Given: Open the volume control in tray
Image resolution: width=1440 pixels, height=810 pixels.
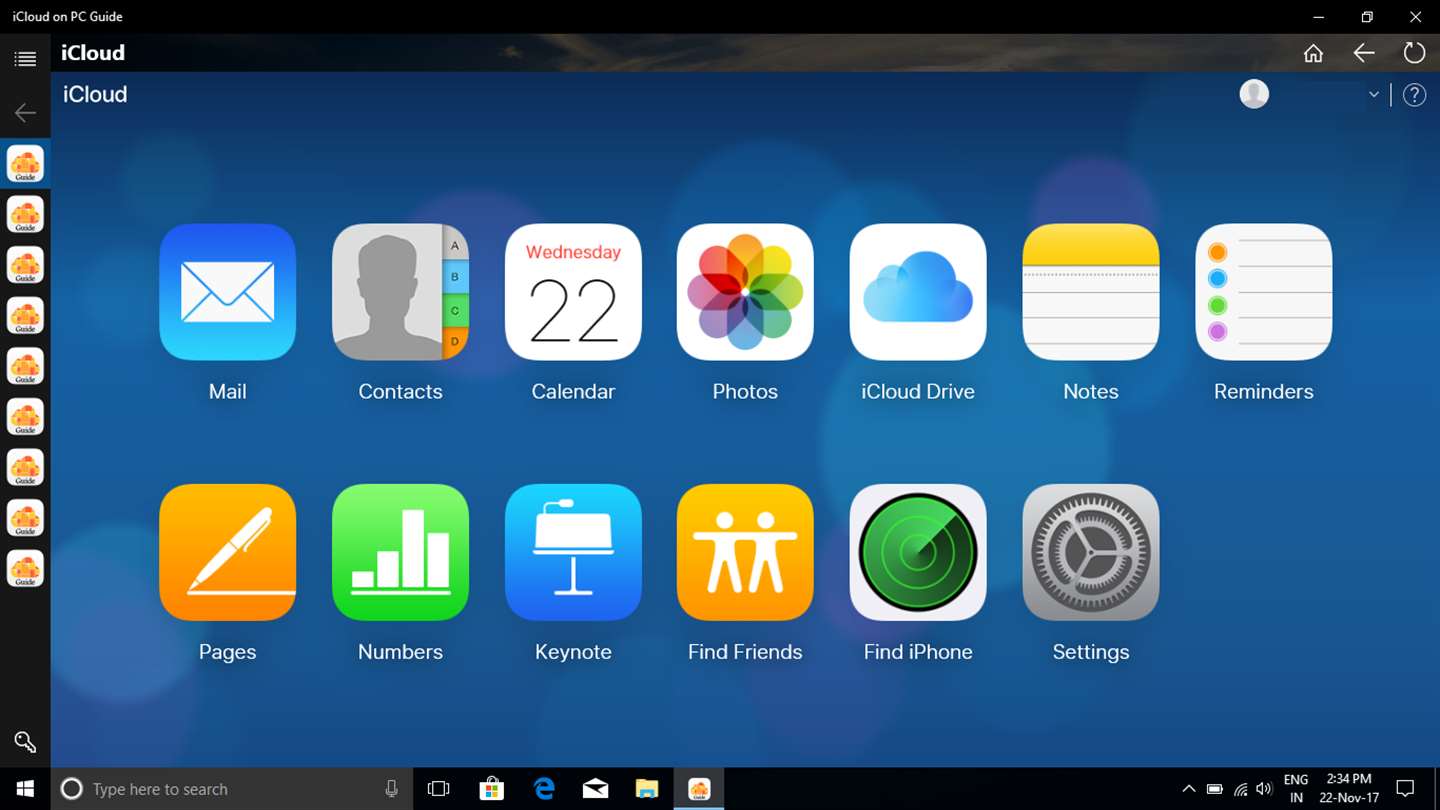Looking at the screenshot, I should click(1264, 789).
